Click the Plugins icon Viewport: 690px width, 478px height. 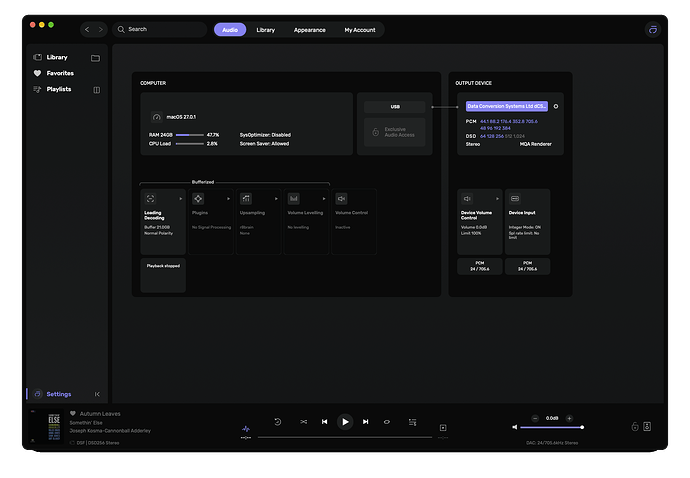tap(198, 199)
